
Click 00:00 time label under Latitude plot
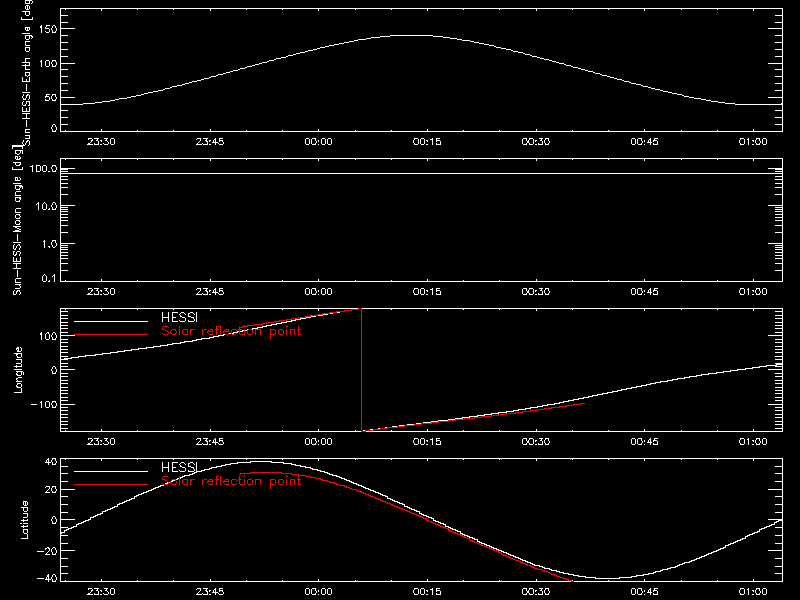pos(318,592)
